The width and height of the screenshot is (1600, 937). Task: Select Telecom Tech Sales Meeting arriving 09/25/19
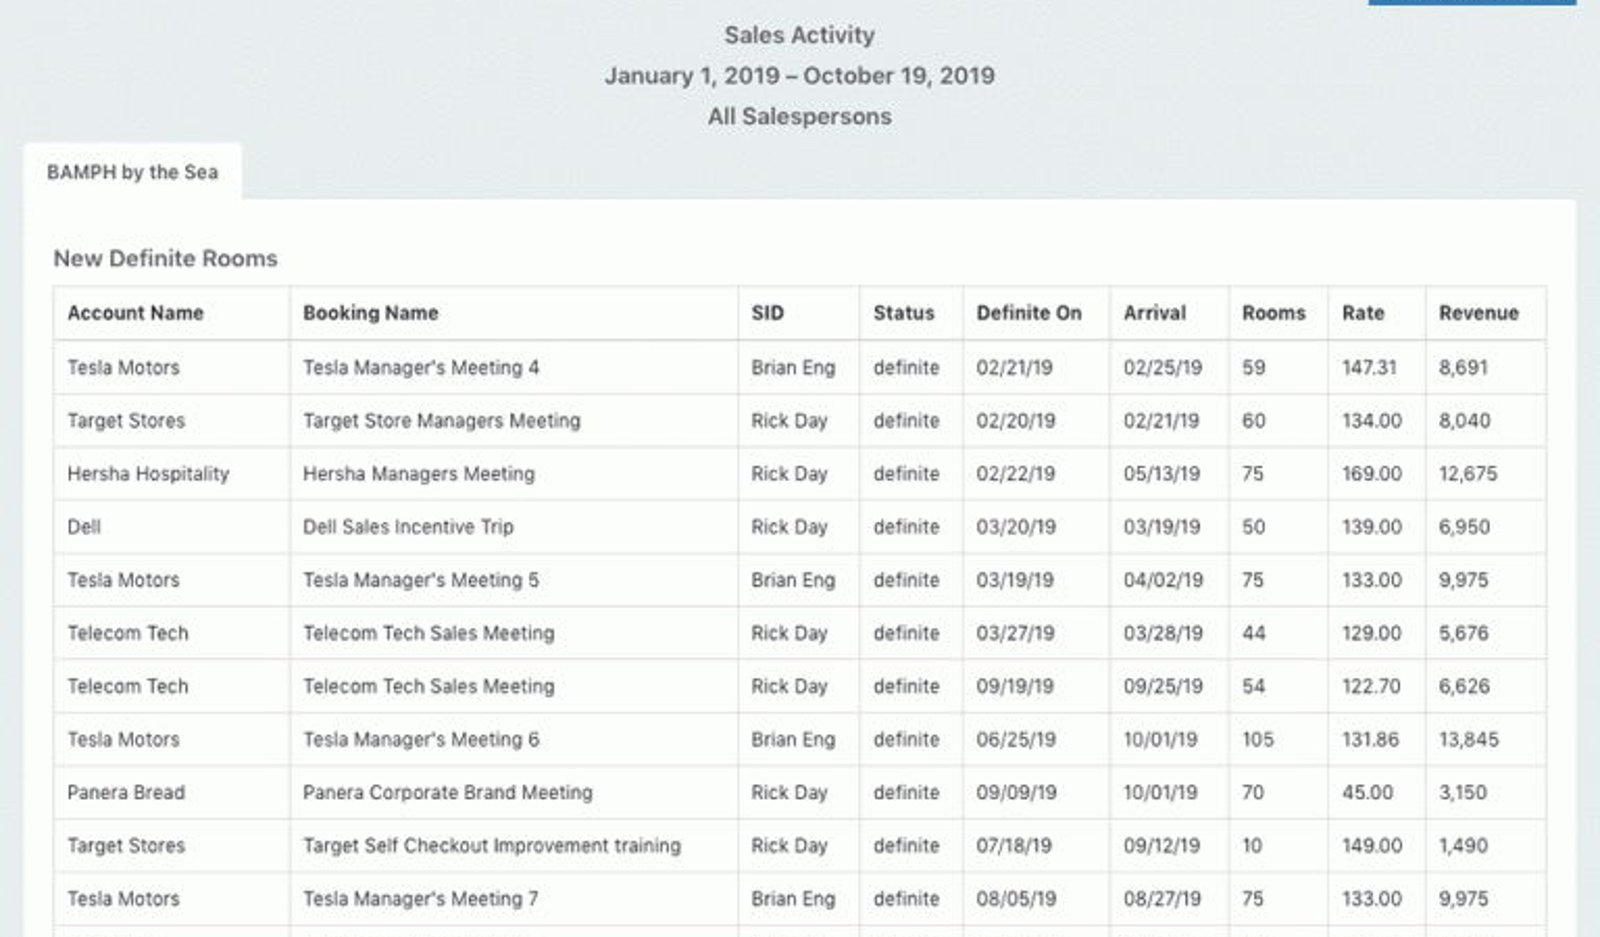click(x=428, y=686)
